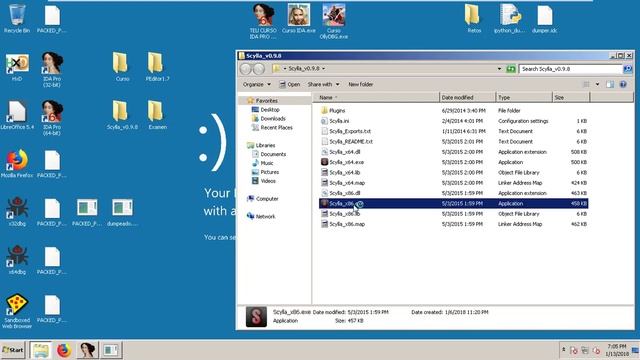
Task: Open Mozilla Firefox desktop shortcut
Action: [17, 163]
